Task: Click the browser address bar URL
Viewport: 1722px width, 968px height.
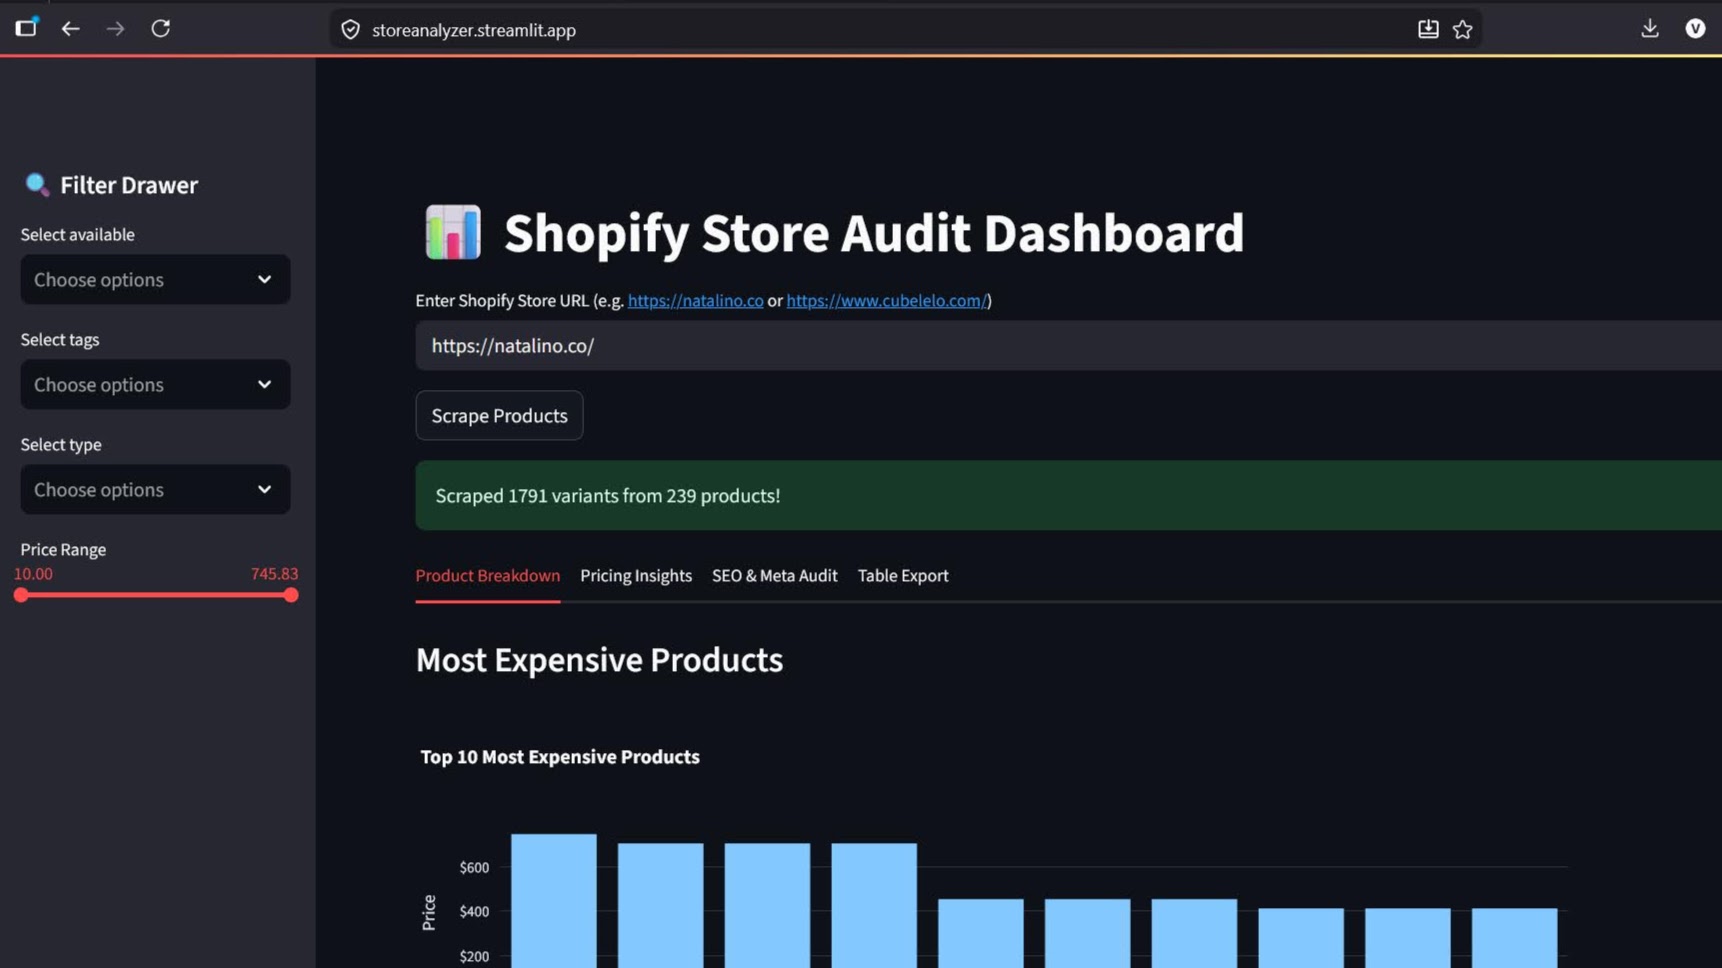Action: 474,30
